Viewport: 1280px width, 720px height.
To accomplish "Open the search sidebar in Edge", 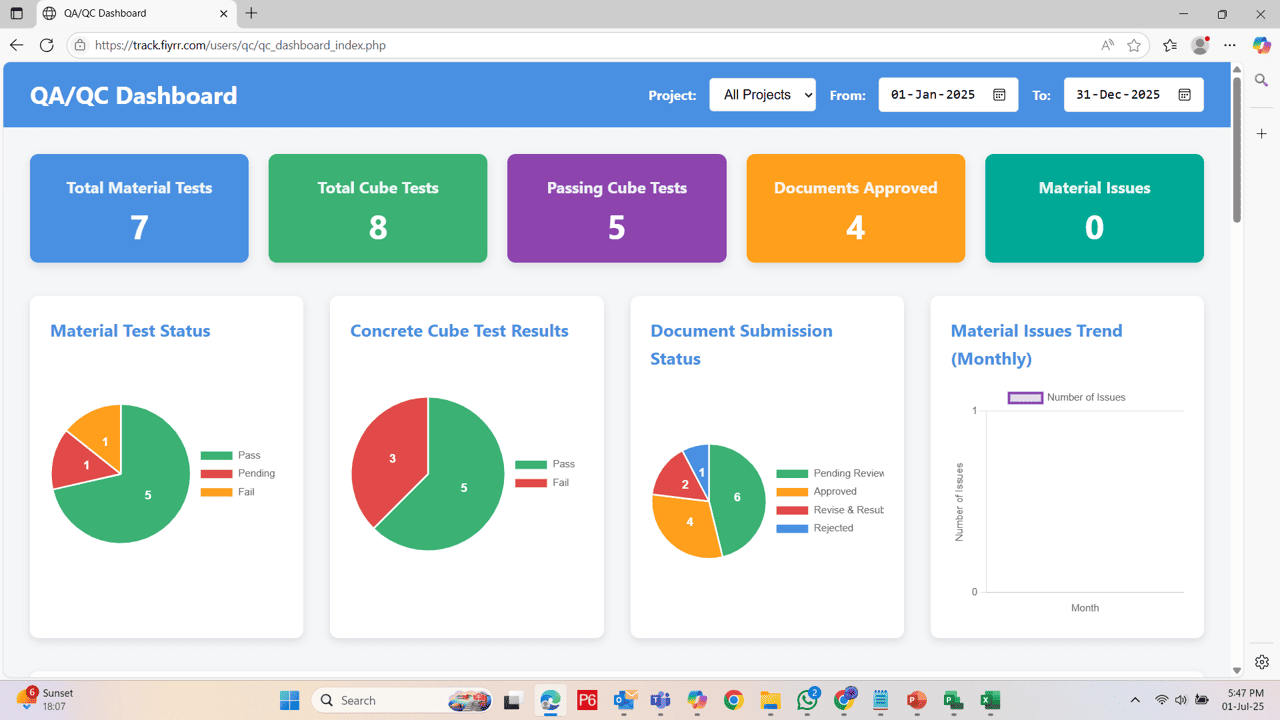I will click(1261, 79).
